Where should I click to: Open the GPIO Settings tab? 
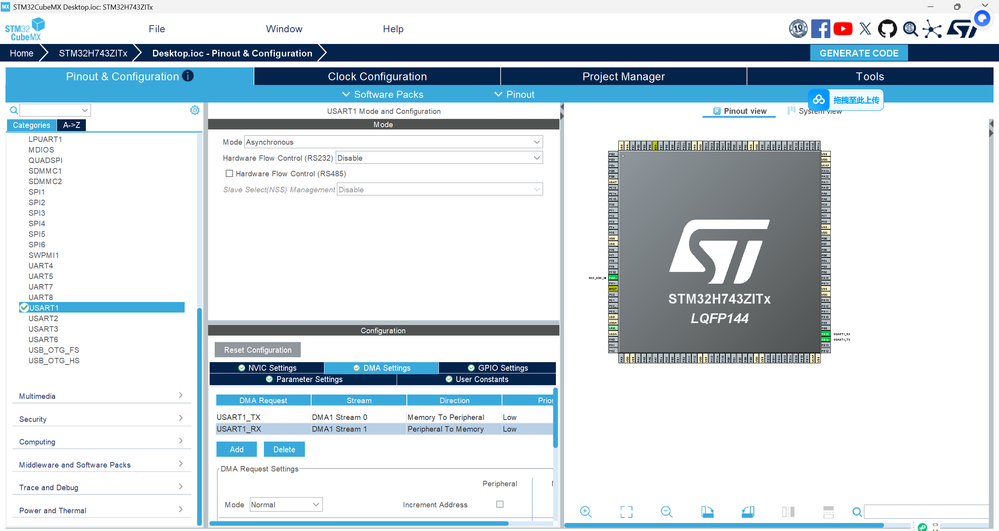498,368
